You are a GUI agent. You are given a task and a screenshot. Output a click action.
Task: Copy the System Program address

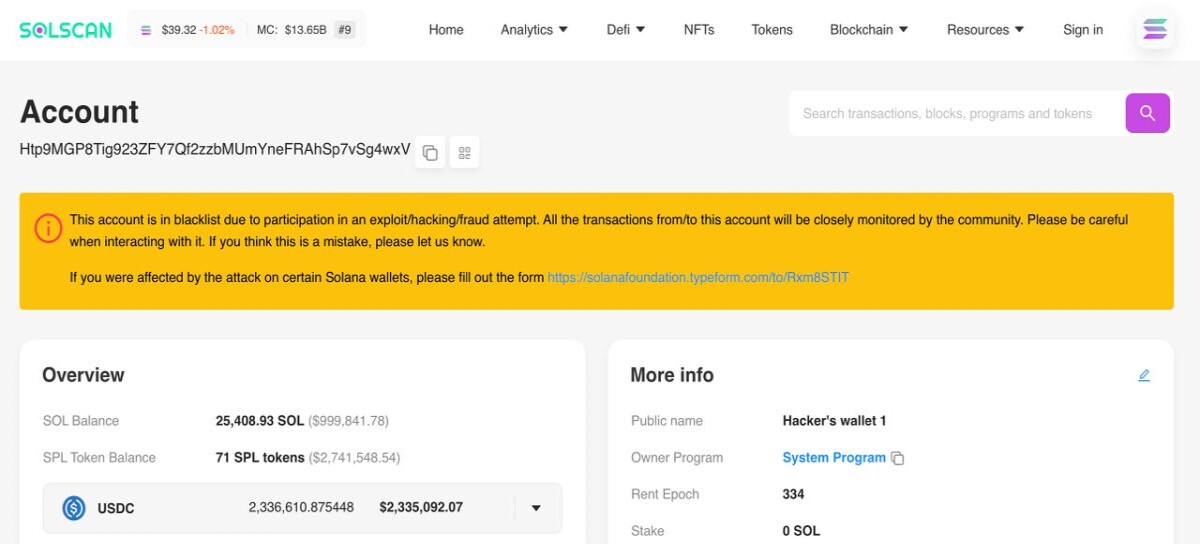[898, 458]
